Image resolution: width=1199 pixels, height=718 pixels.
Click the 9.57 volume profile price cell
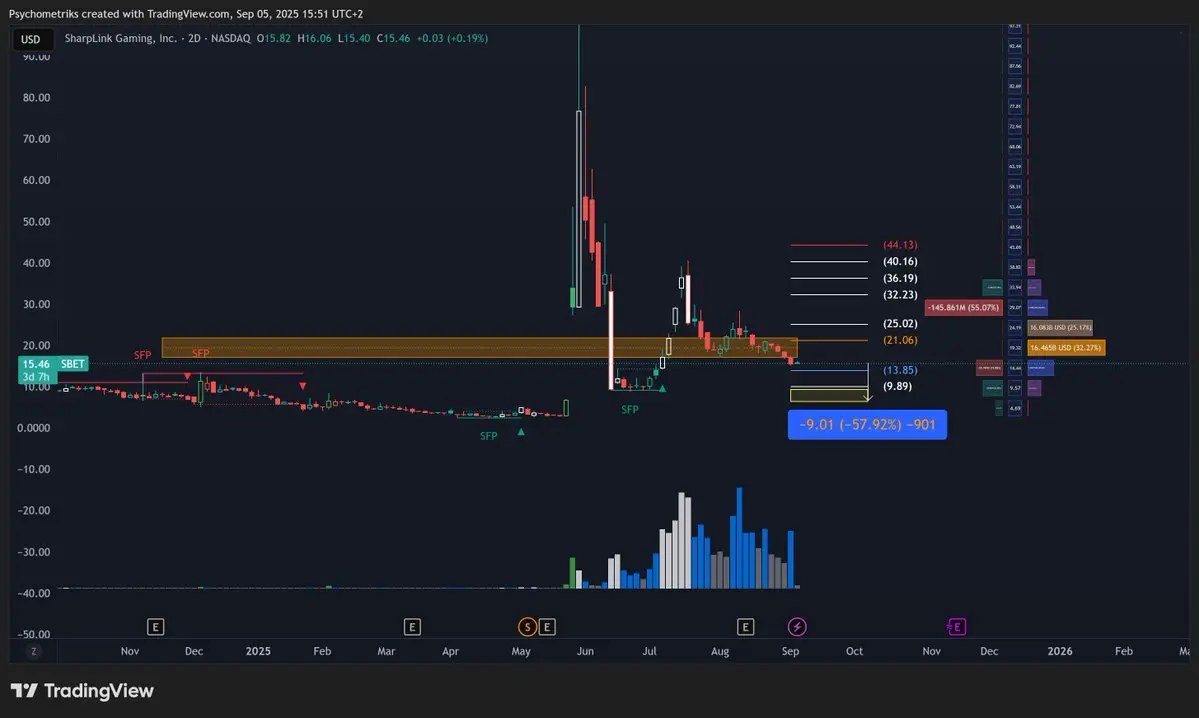click(x=1015, y=388)
